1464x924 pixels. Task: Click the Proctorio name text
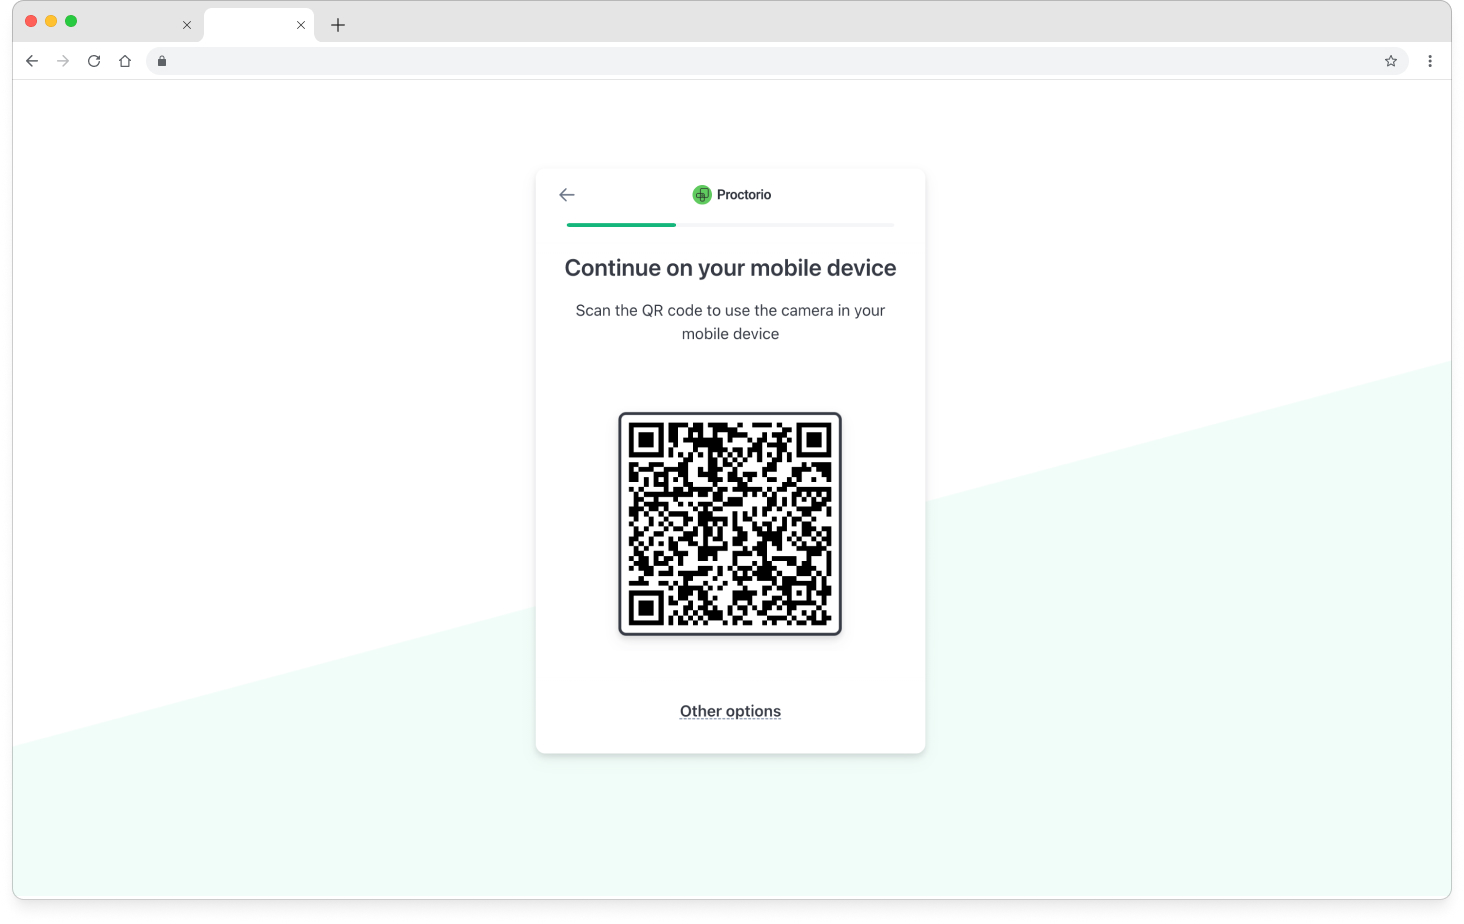click(x=744, y=195)
